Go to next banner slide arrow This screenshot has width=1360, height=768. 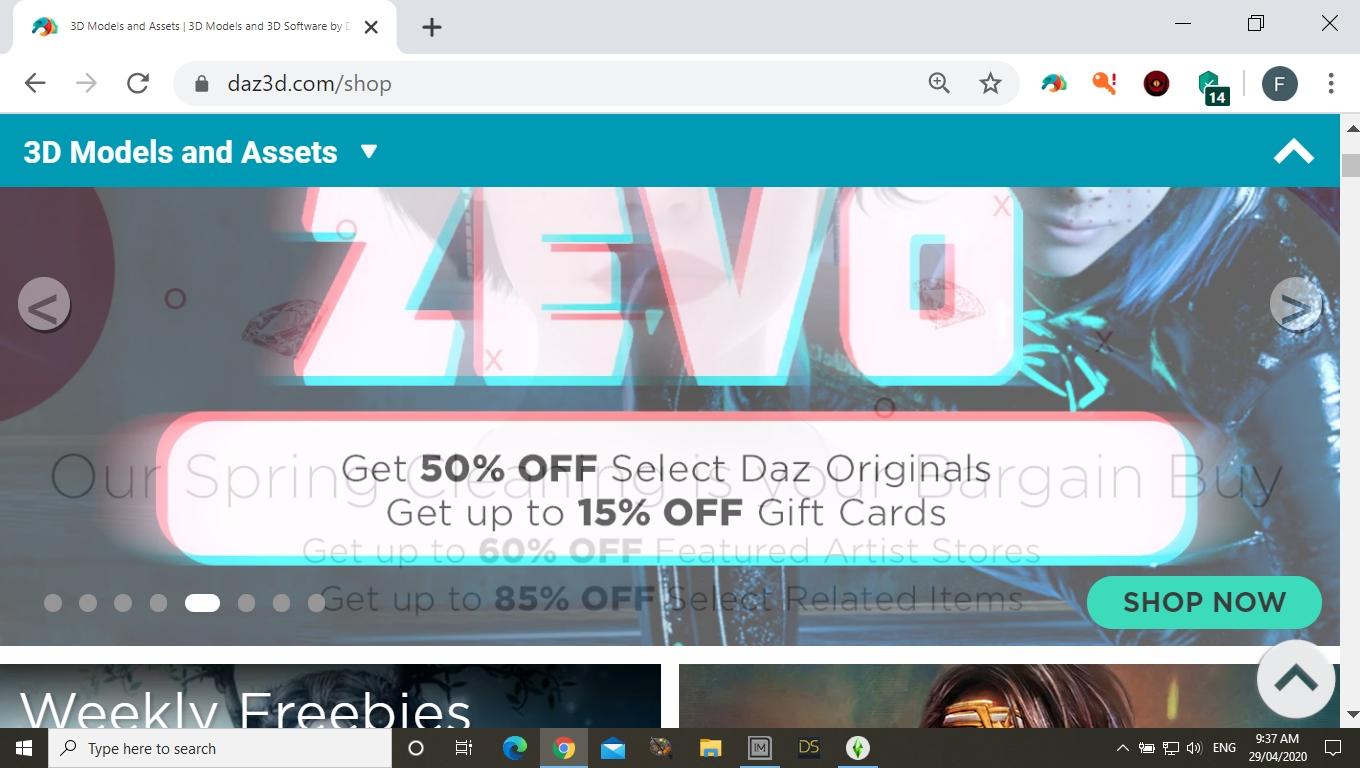[x=1295, y=304]
